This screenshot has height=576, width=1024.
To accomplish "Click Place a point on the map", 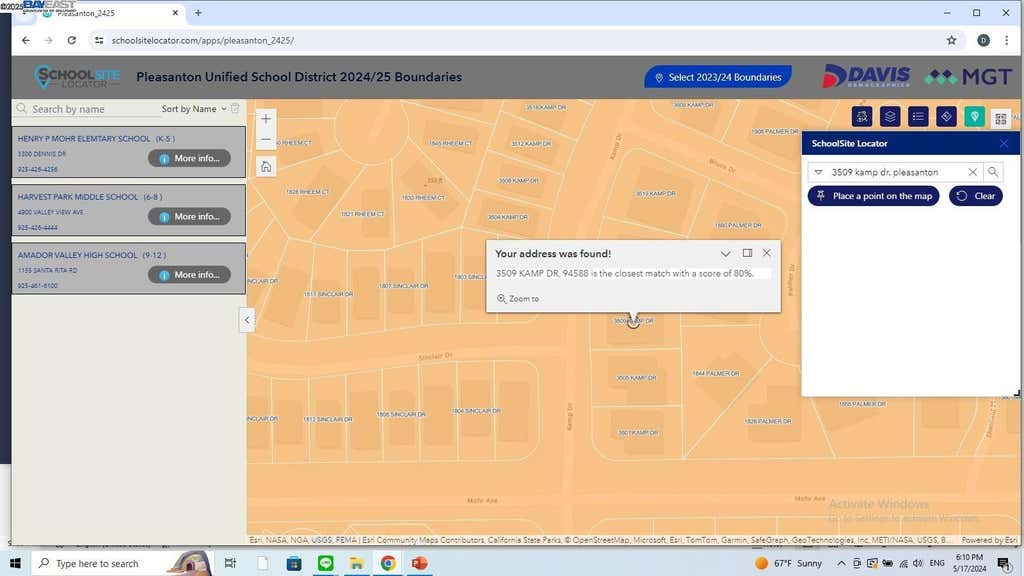I will coord(873,196).
